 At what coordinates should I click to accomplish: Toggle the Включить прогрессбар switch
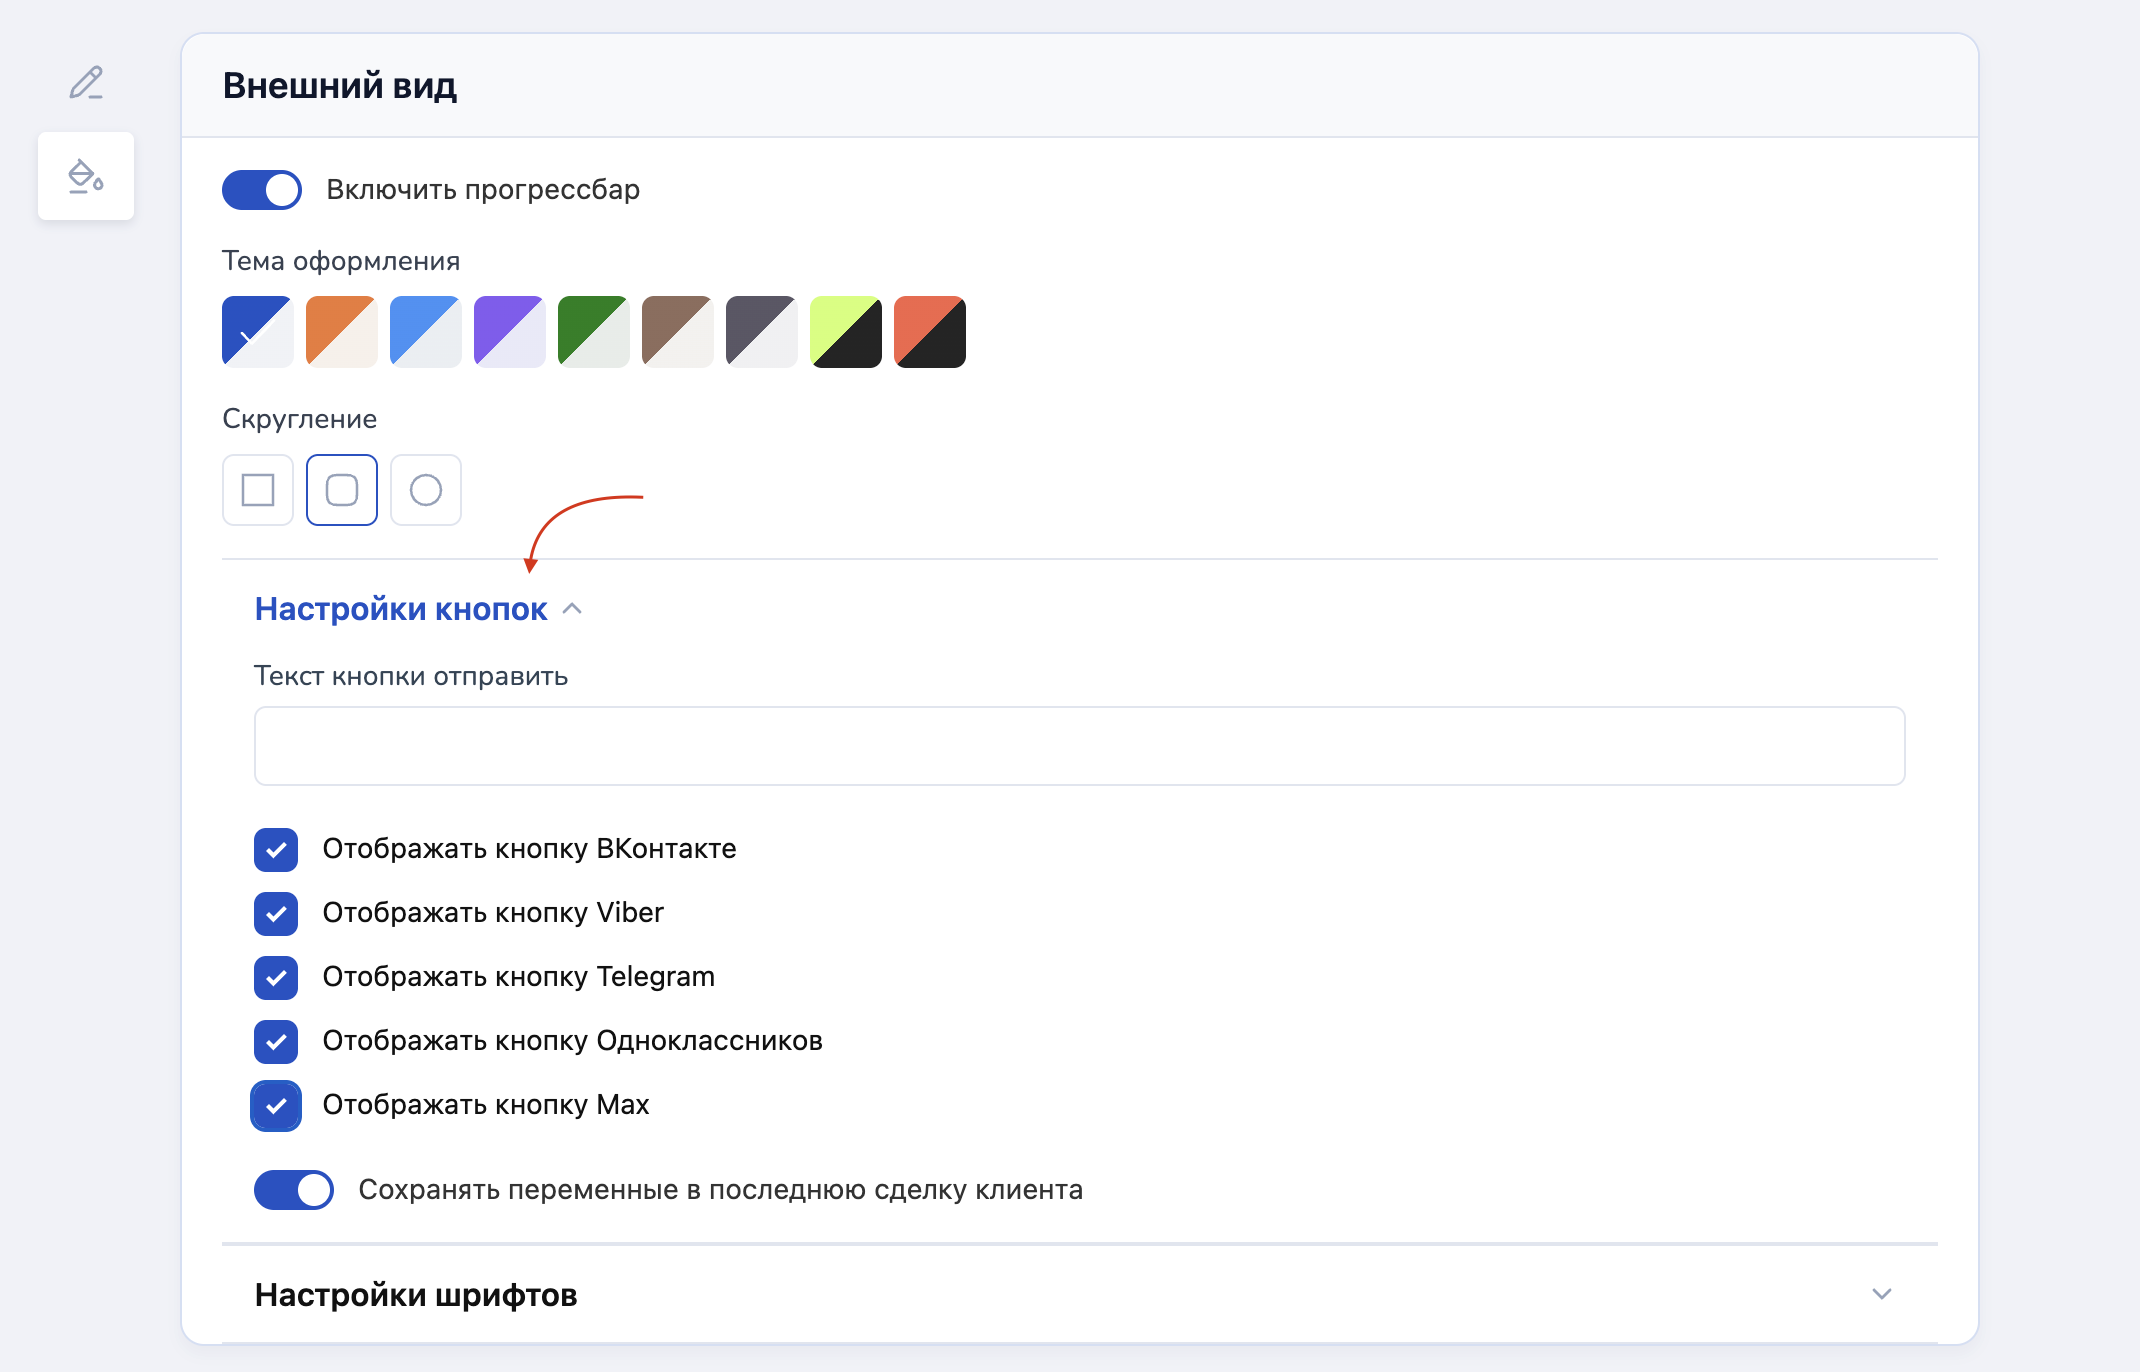click(x=262, y=190)
